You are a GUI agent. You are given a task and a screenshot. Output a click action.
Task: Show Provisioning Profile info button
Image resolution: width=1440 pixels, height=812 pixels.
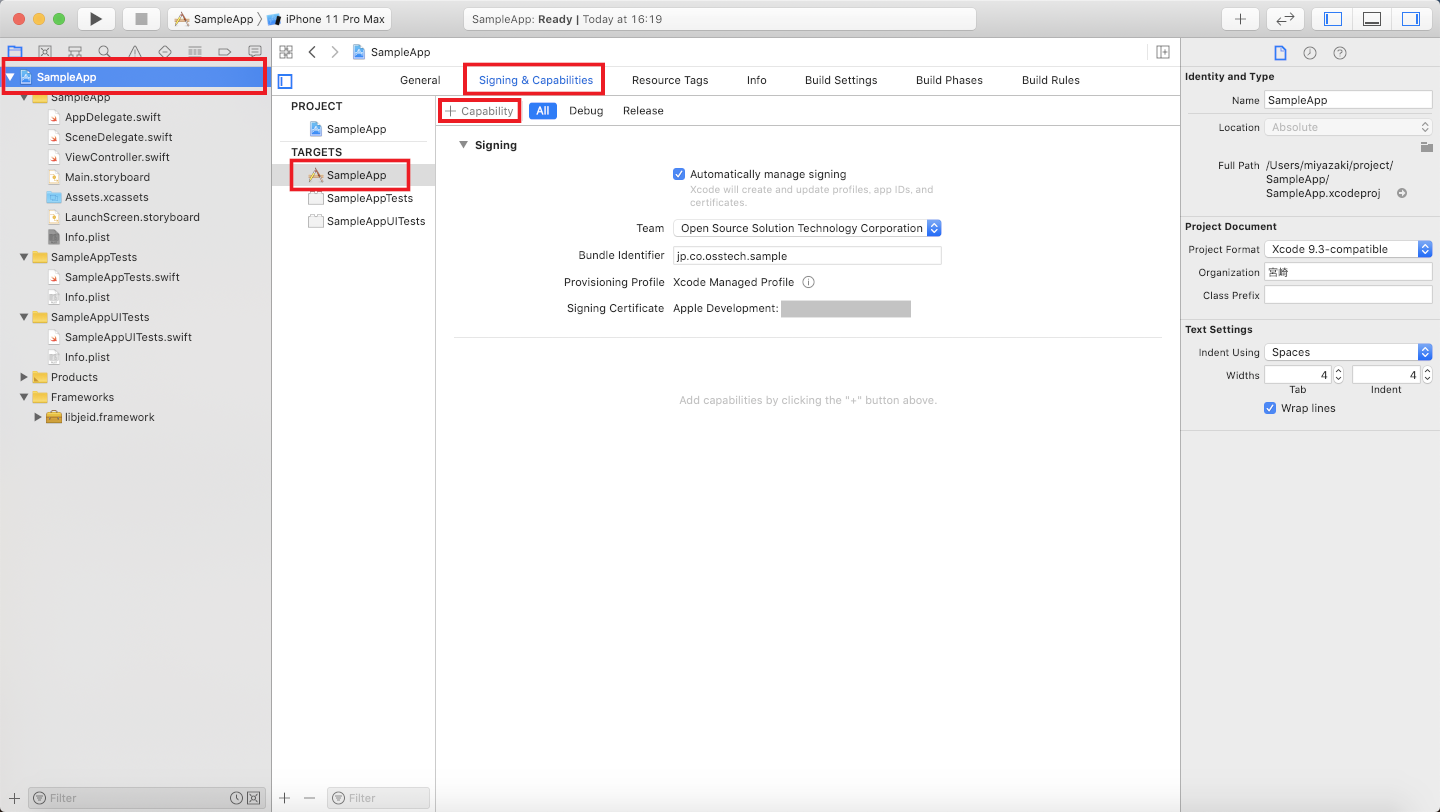[x=808, y=282]
